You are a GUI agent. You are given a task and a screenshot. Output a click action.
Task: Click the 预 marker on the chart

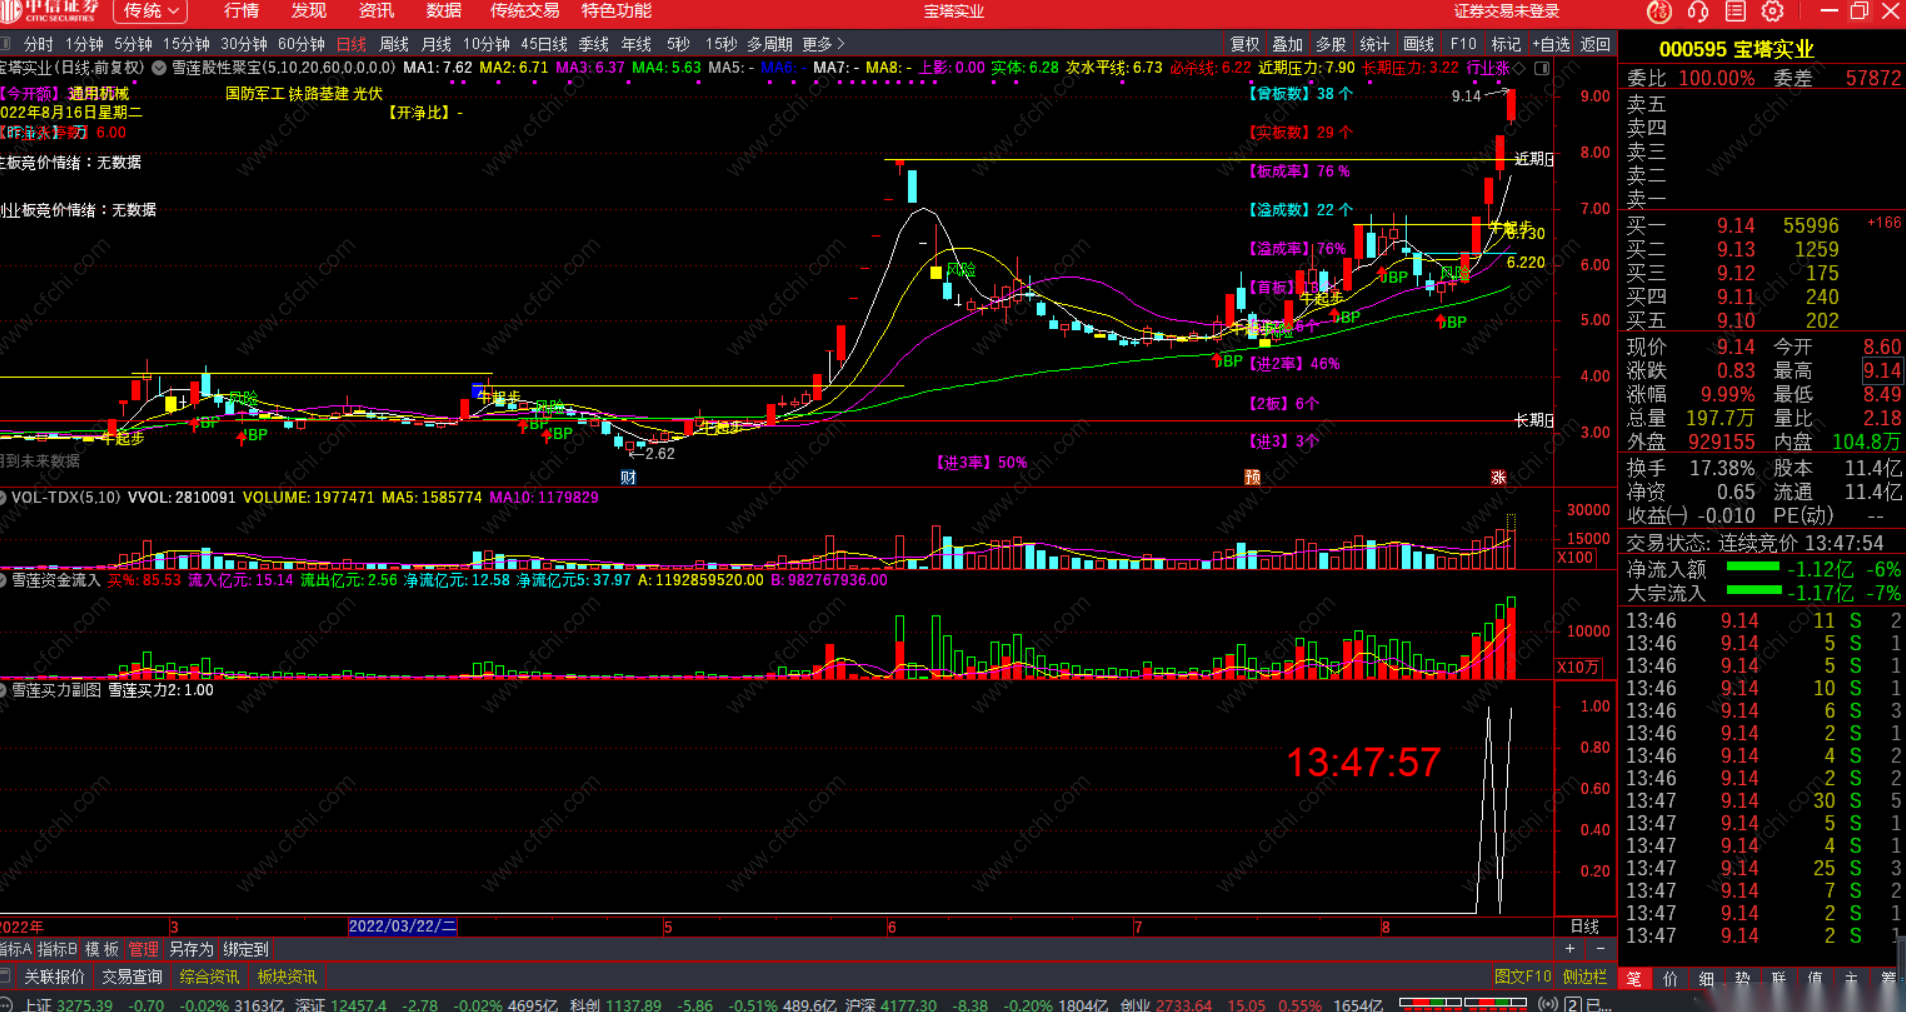[1252, 477]
